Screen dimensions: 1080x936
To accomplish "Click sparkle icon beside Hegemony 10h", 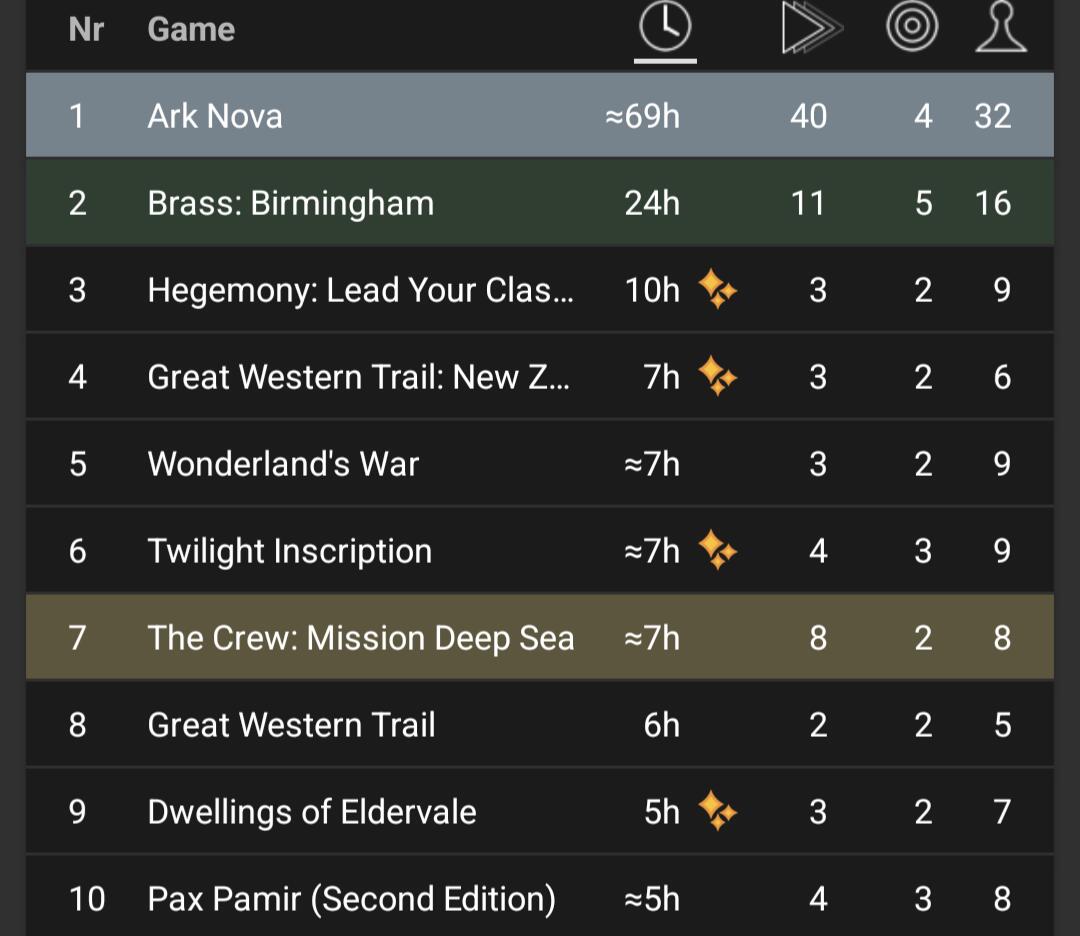I will [718, 289].
